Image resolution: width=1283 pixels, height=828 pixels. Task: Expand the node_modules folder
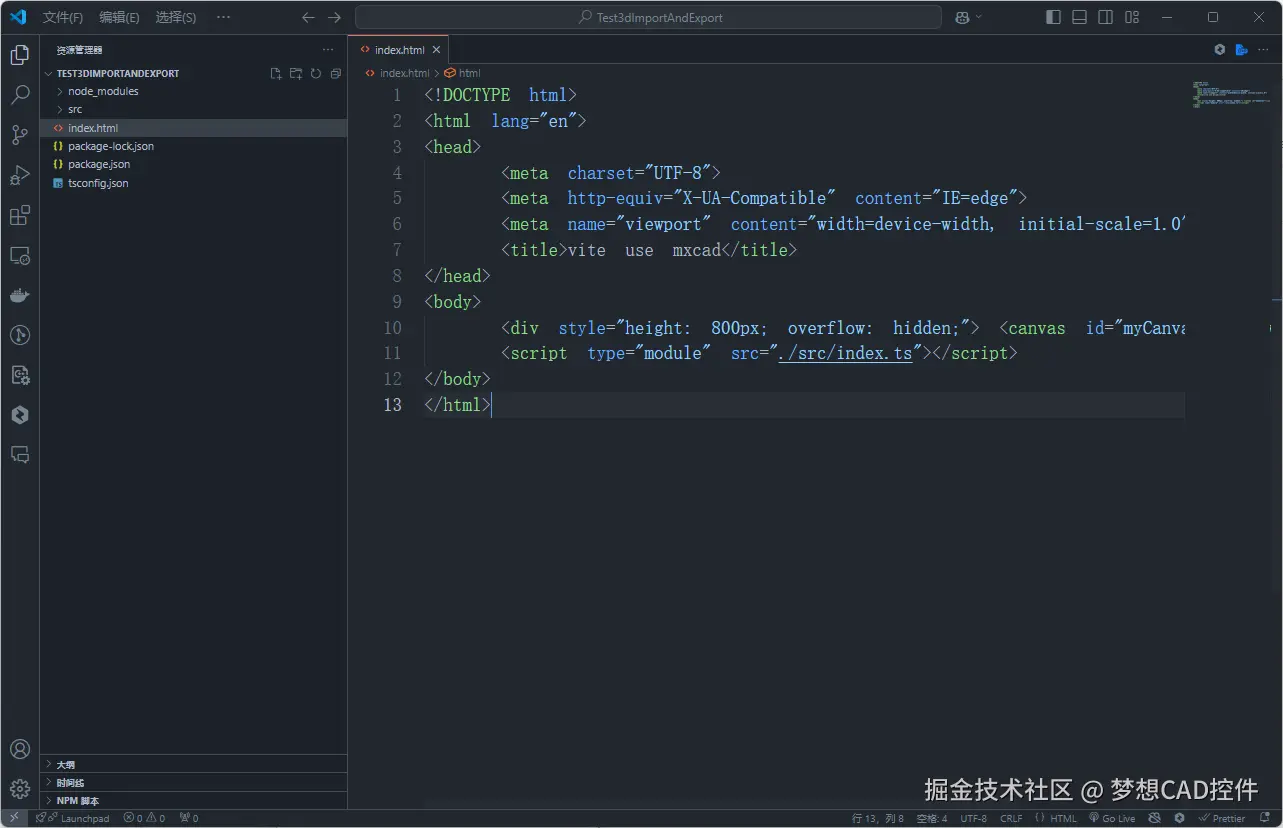point(193,91)
